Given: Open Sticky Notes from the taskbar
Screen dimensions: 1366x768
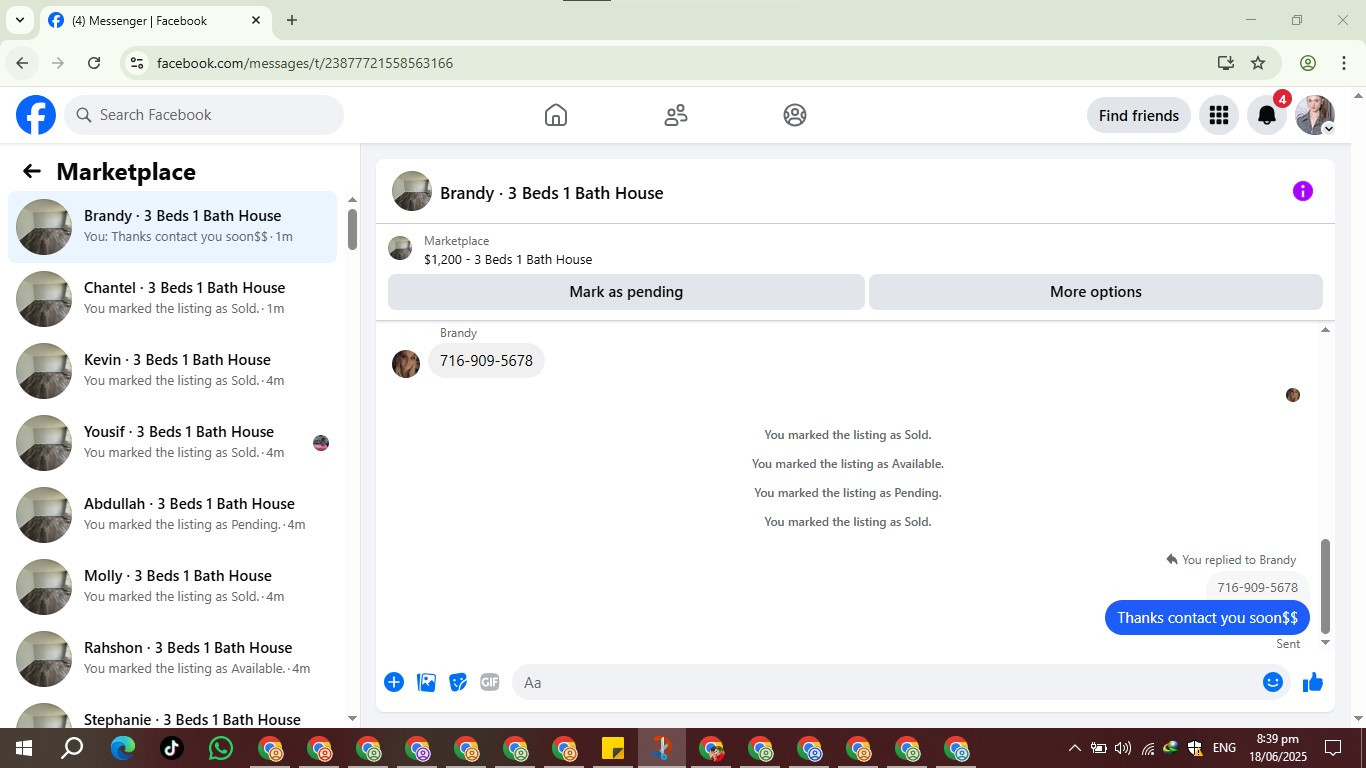Looking at the screenshot, I should coord(613,748).
